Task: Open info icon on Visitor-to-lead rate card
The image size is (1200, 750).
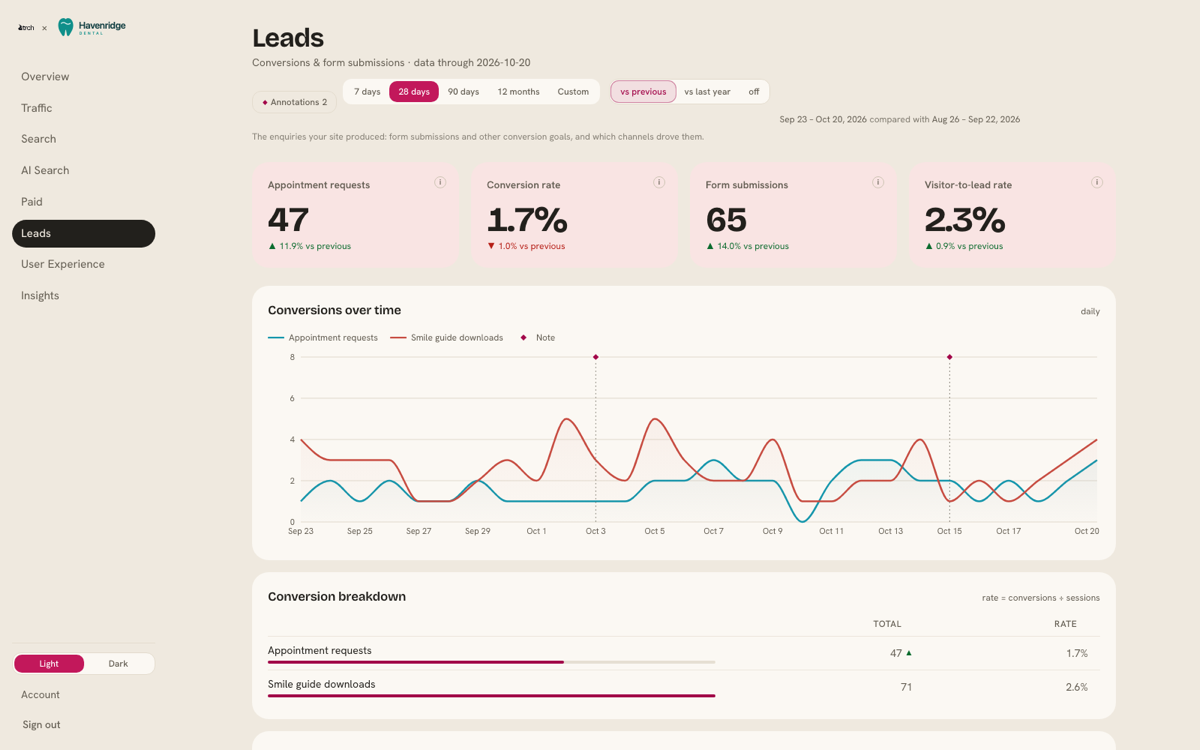Action: 1097,183
